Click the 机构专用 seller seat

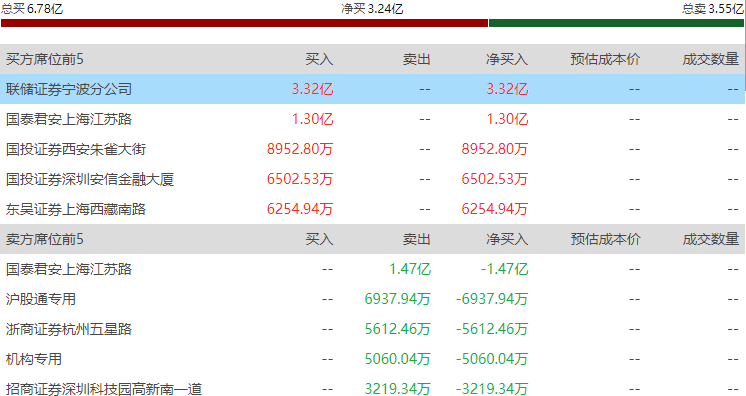pyautogui.click(x=34, y=359)
